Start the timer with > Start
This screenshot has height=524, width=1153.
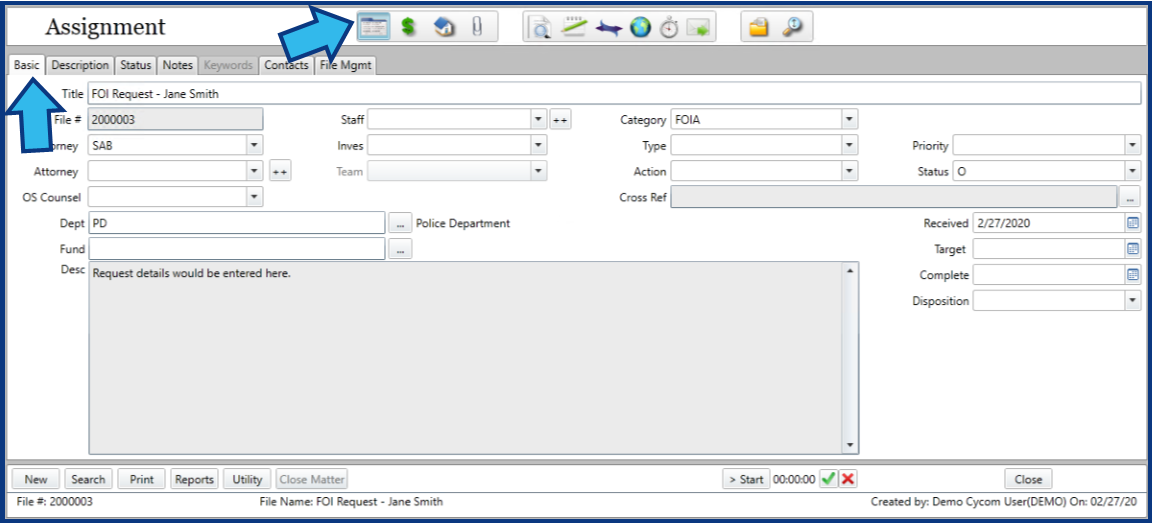tap(746, 479)
